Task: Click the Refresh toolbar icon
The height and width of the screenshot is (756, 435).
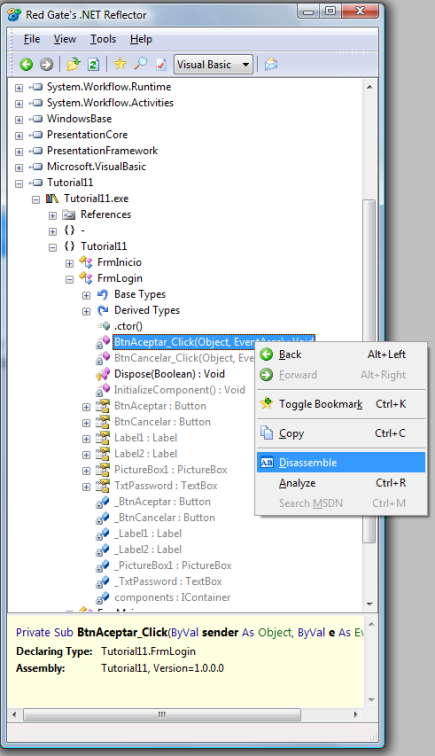Action: coord(93,64)
